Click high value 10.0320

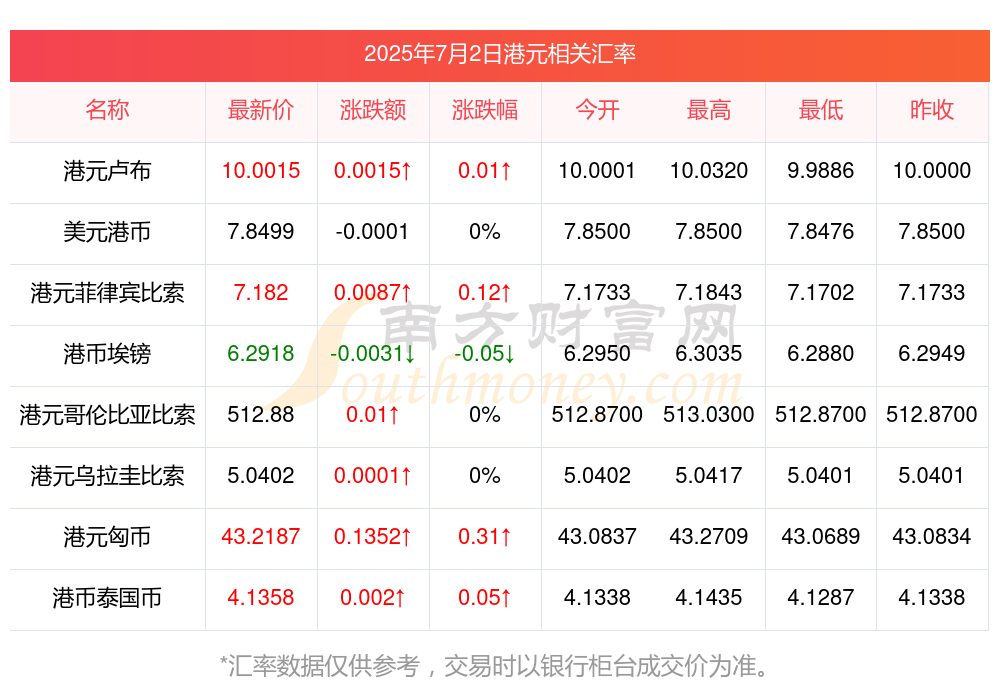point(709,171)
